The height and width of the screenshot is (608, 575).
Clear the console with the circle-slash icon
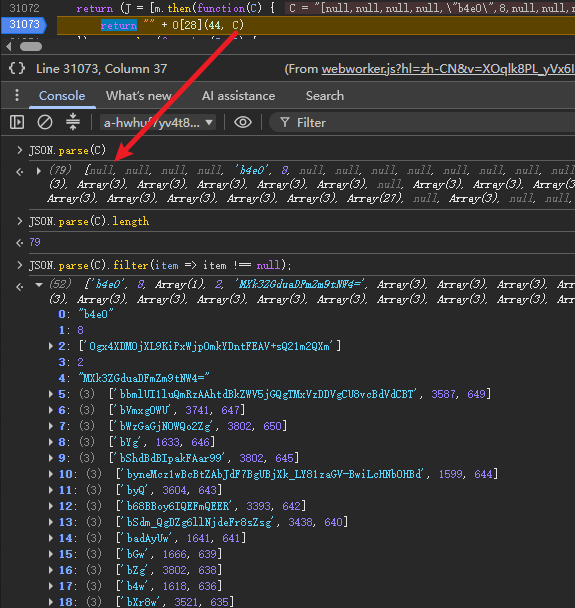pos(45,123)
